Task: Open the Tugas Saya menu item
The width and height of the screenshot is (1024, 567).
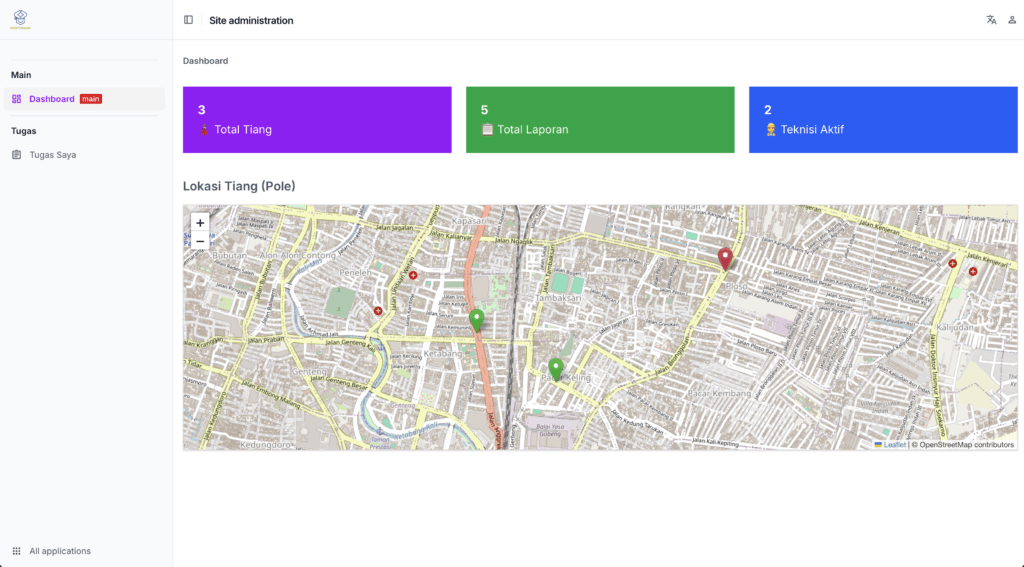Action: click(x=84, y=155)
